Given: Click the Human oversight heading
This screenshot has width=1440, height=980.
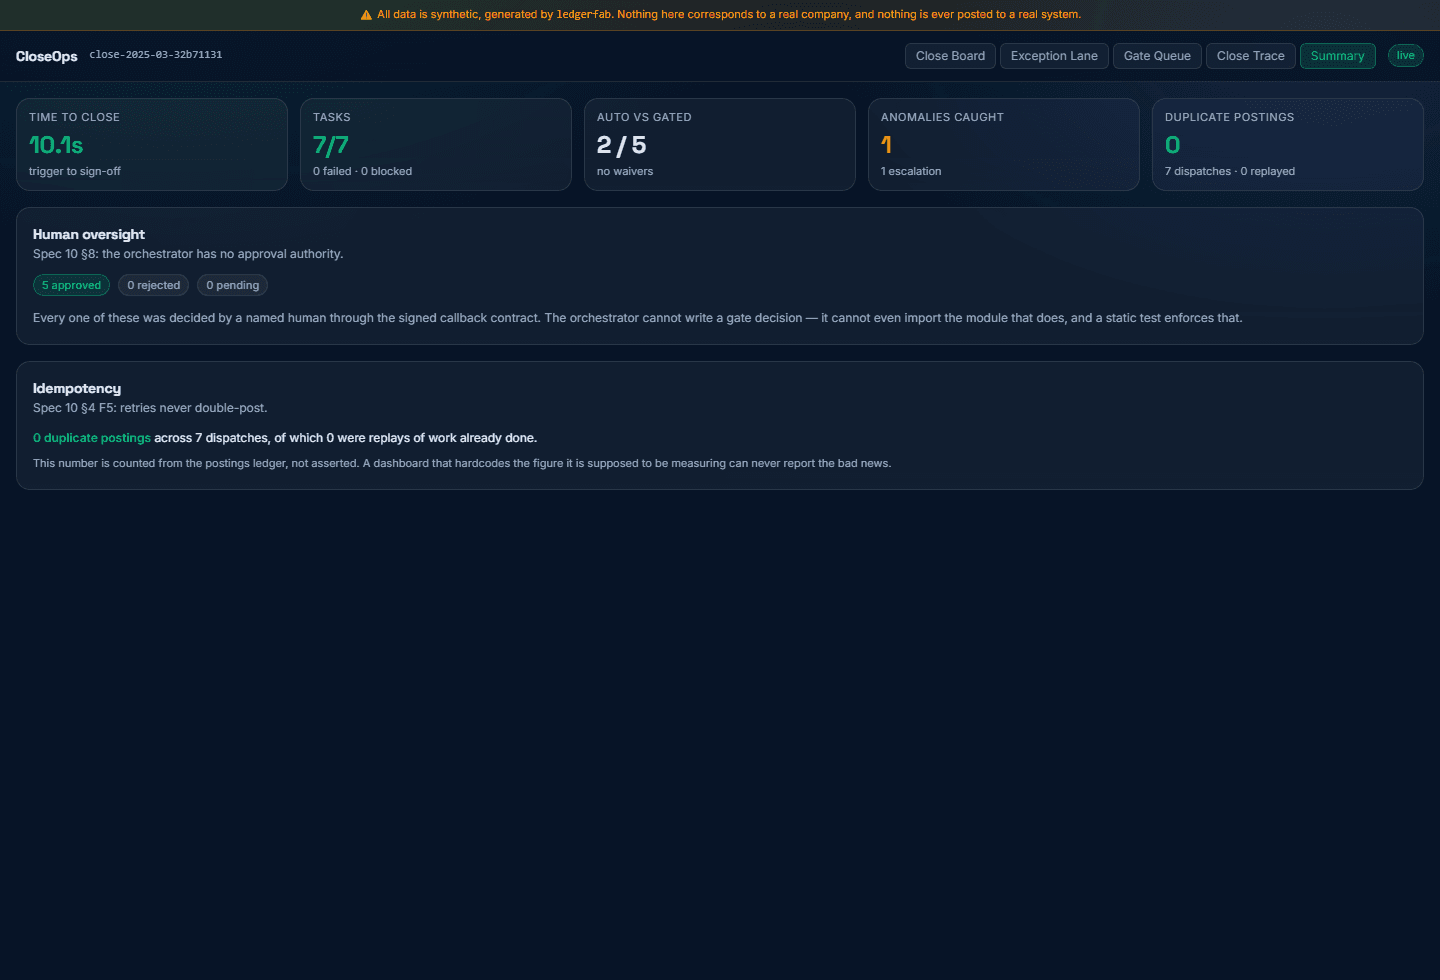Looking at the screenshot, I should [89, 234].
